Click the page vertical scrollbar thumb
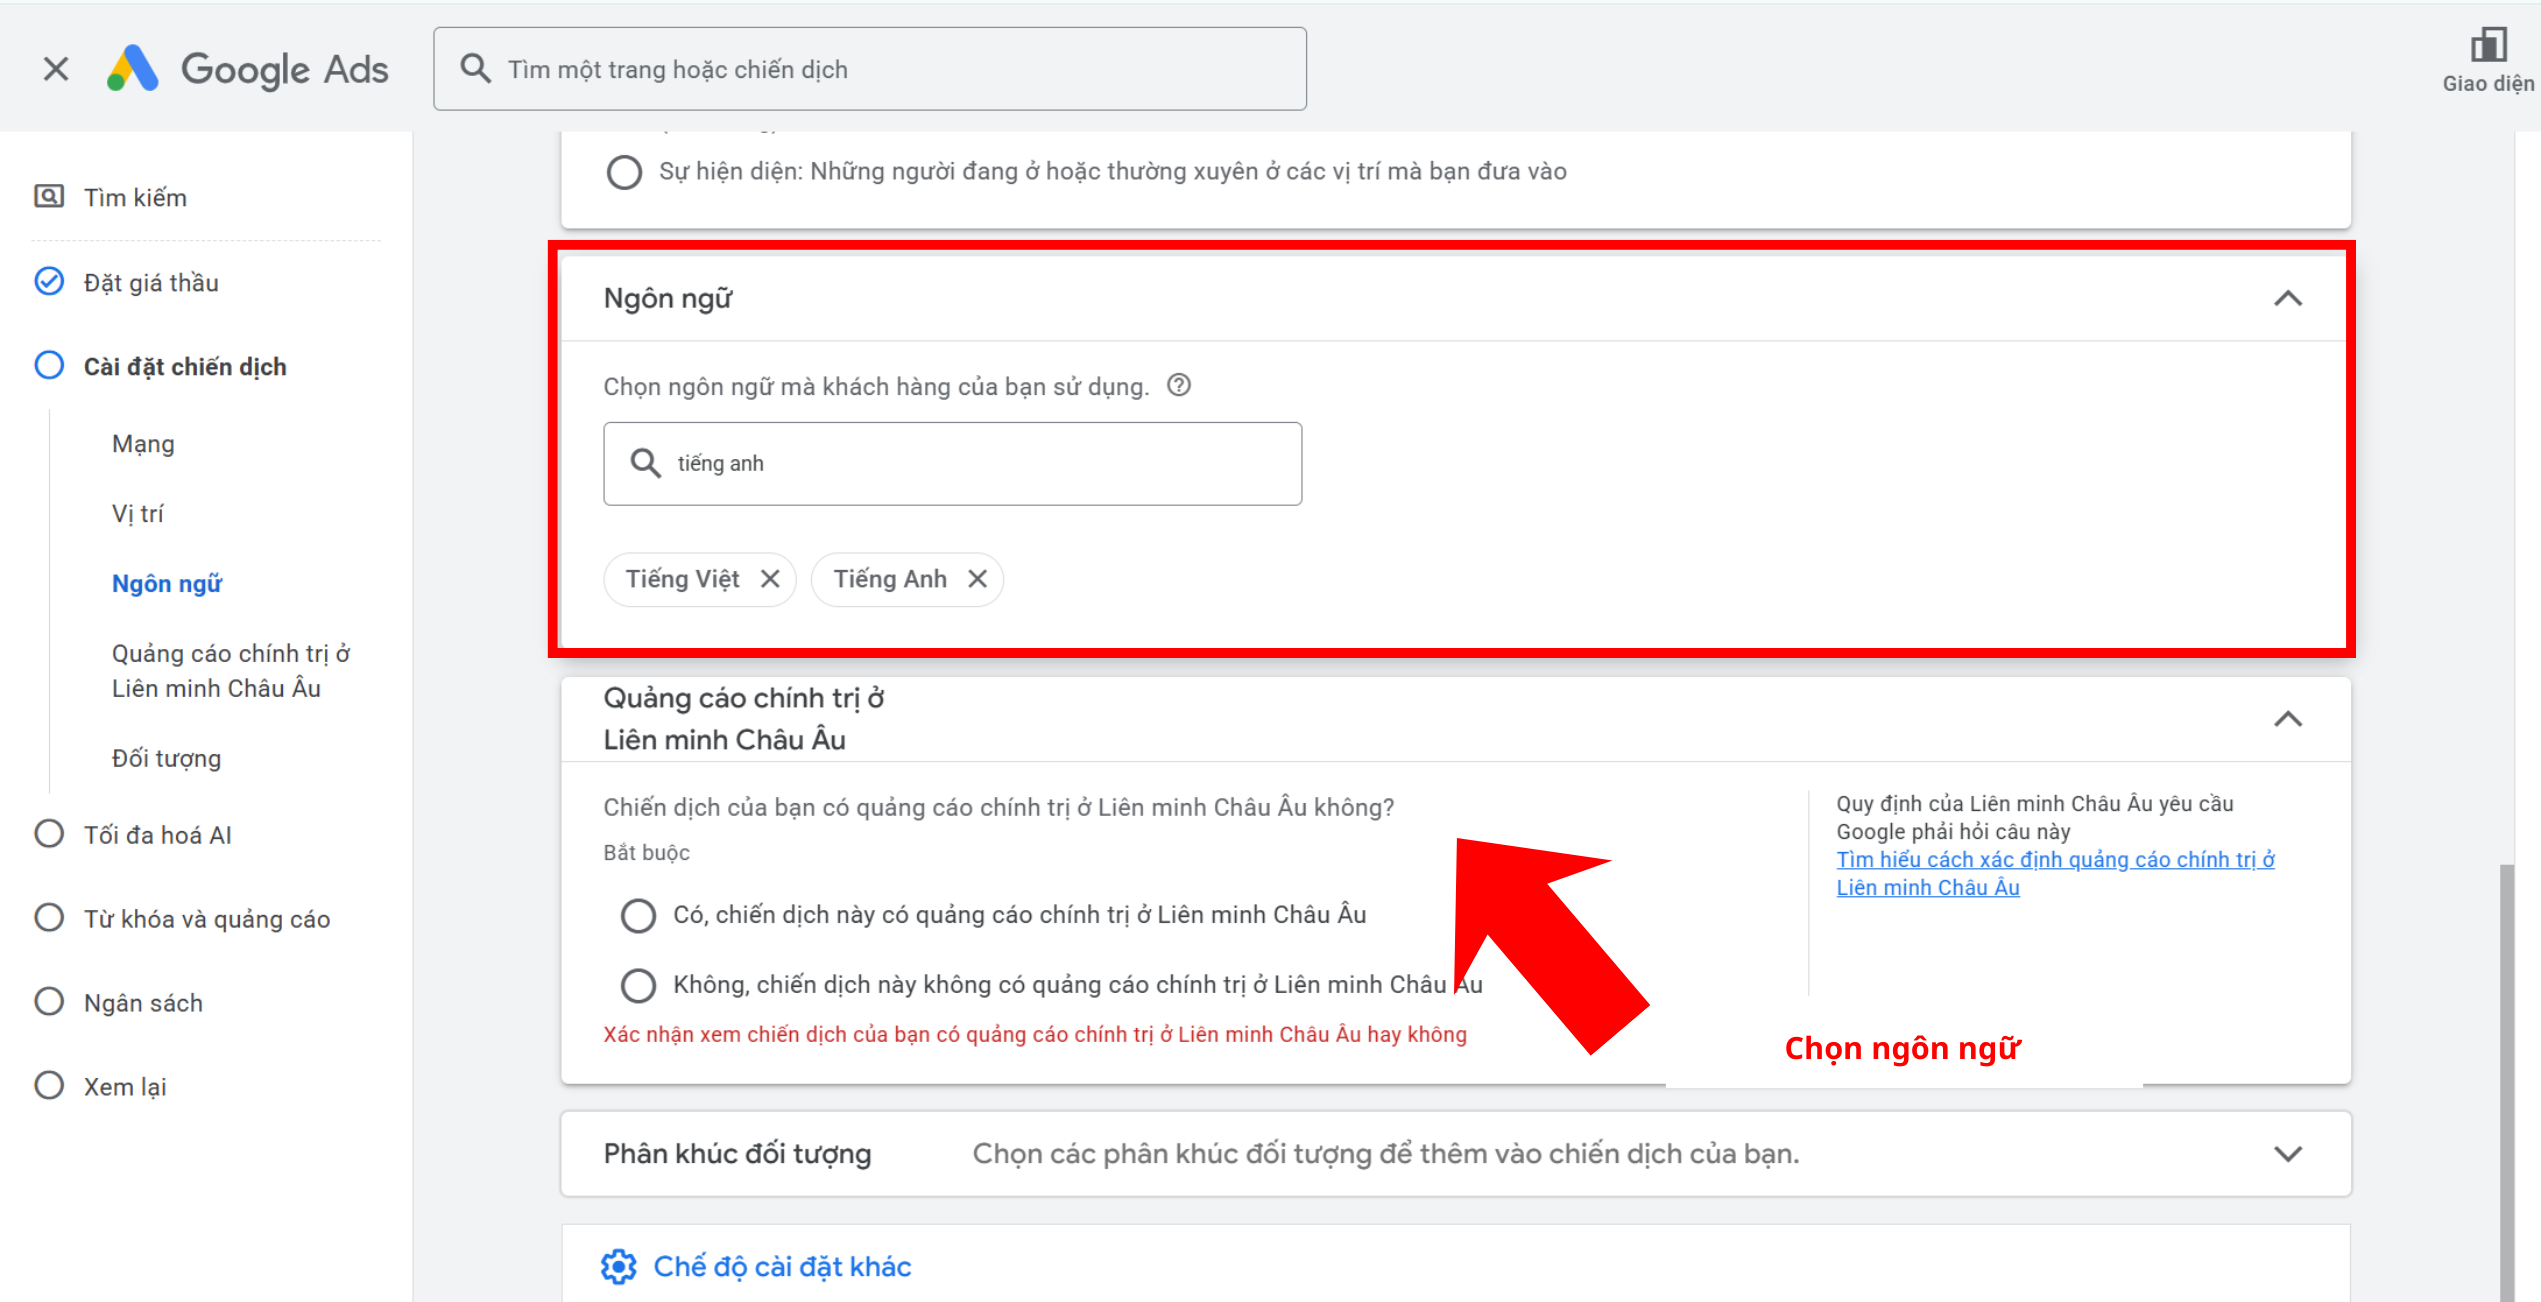 coord(2506,1082)
